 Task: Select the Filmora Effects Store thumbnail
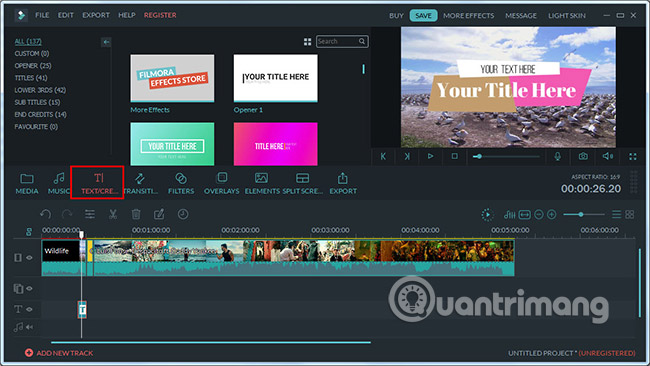(172, 78)
